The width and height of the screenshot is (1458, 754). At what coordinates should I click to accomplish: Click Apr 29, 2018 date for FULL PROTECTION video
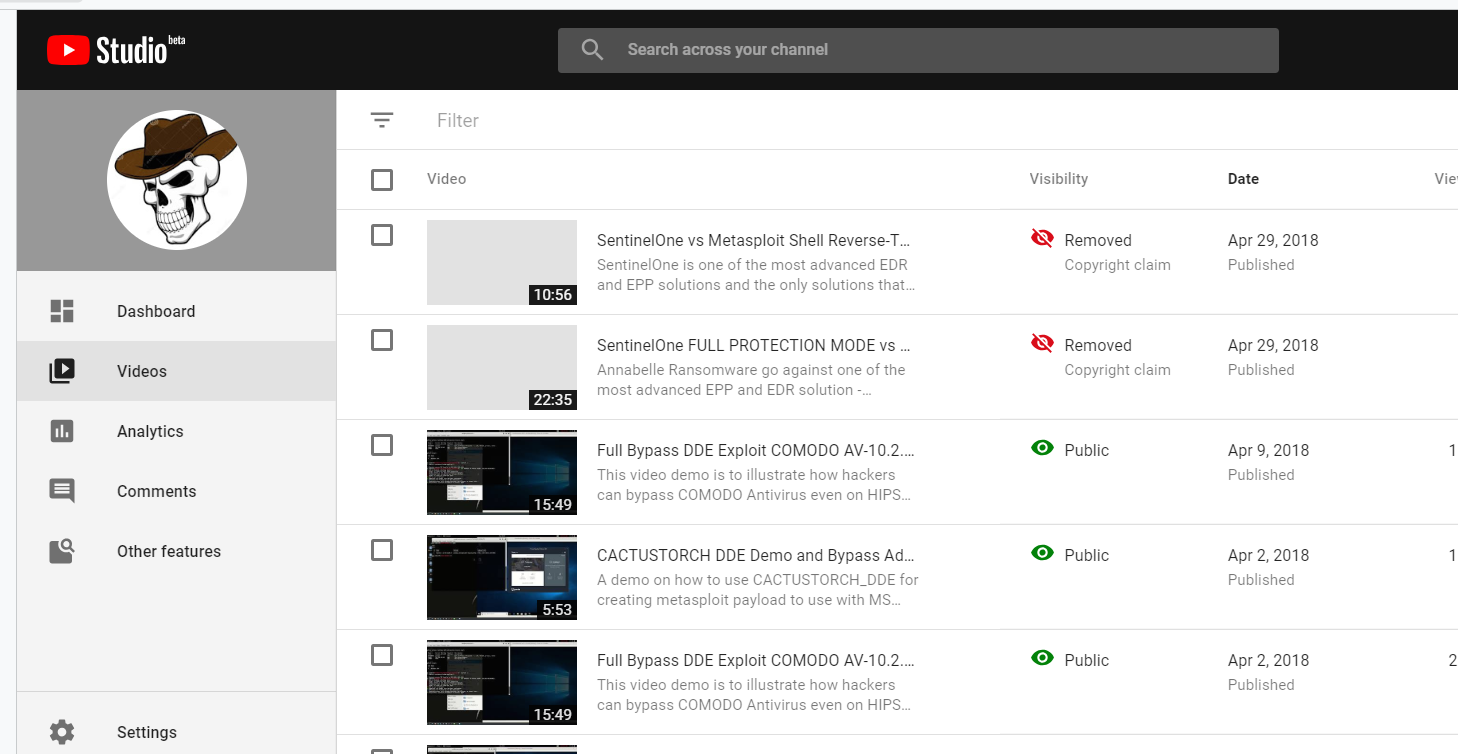[1273, 345]
